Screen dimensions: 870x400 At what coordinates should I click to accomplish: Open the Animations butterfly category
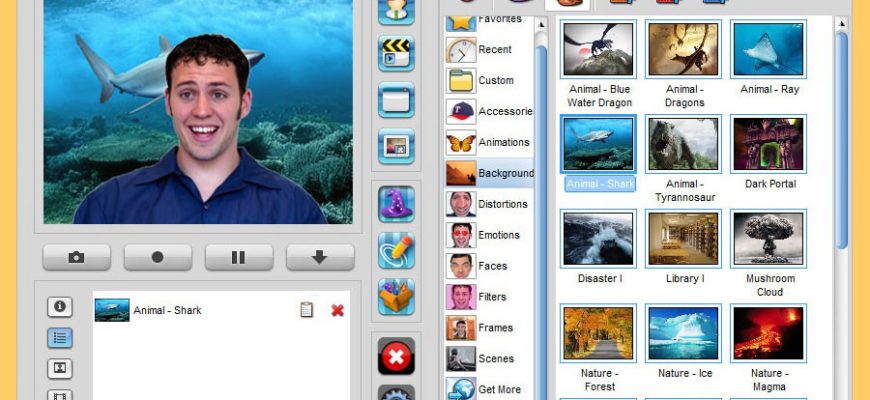tap(489, 143)
